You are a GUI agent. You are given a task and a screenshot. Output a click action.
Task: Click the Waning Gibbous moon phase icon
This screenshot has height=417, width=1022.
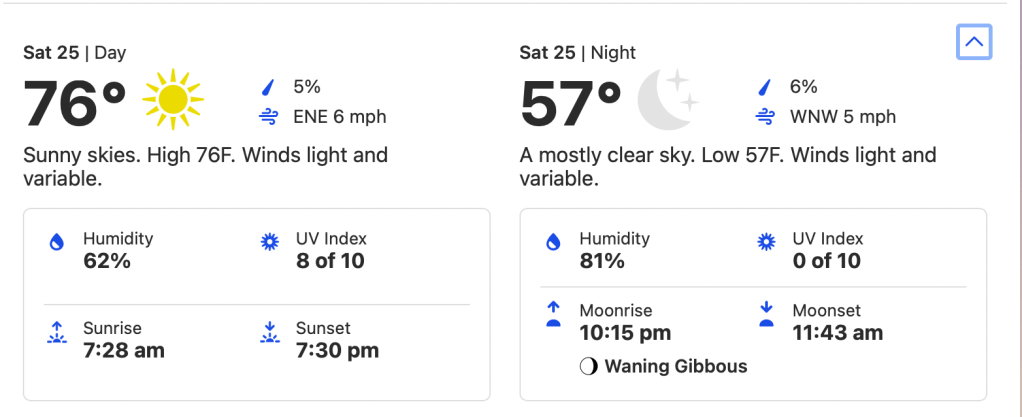click(588, 366)
